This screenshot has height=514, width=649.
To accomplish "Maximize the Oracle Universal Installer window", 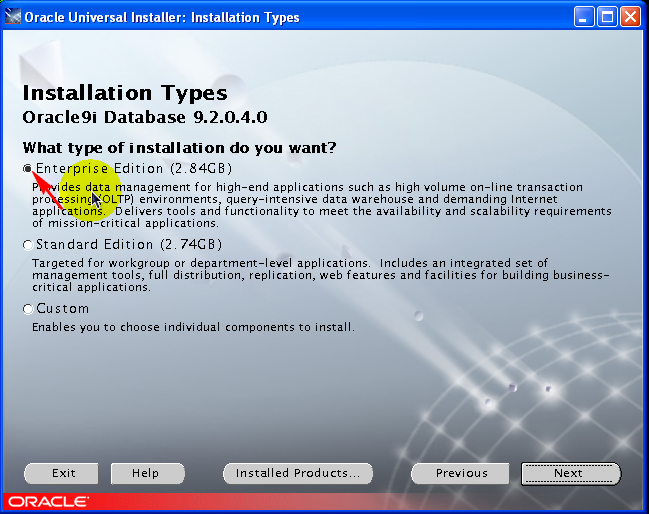I will [607, 17].
